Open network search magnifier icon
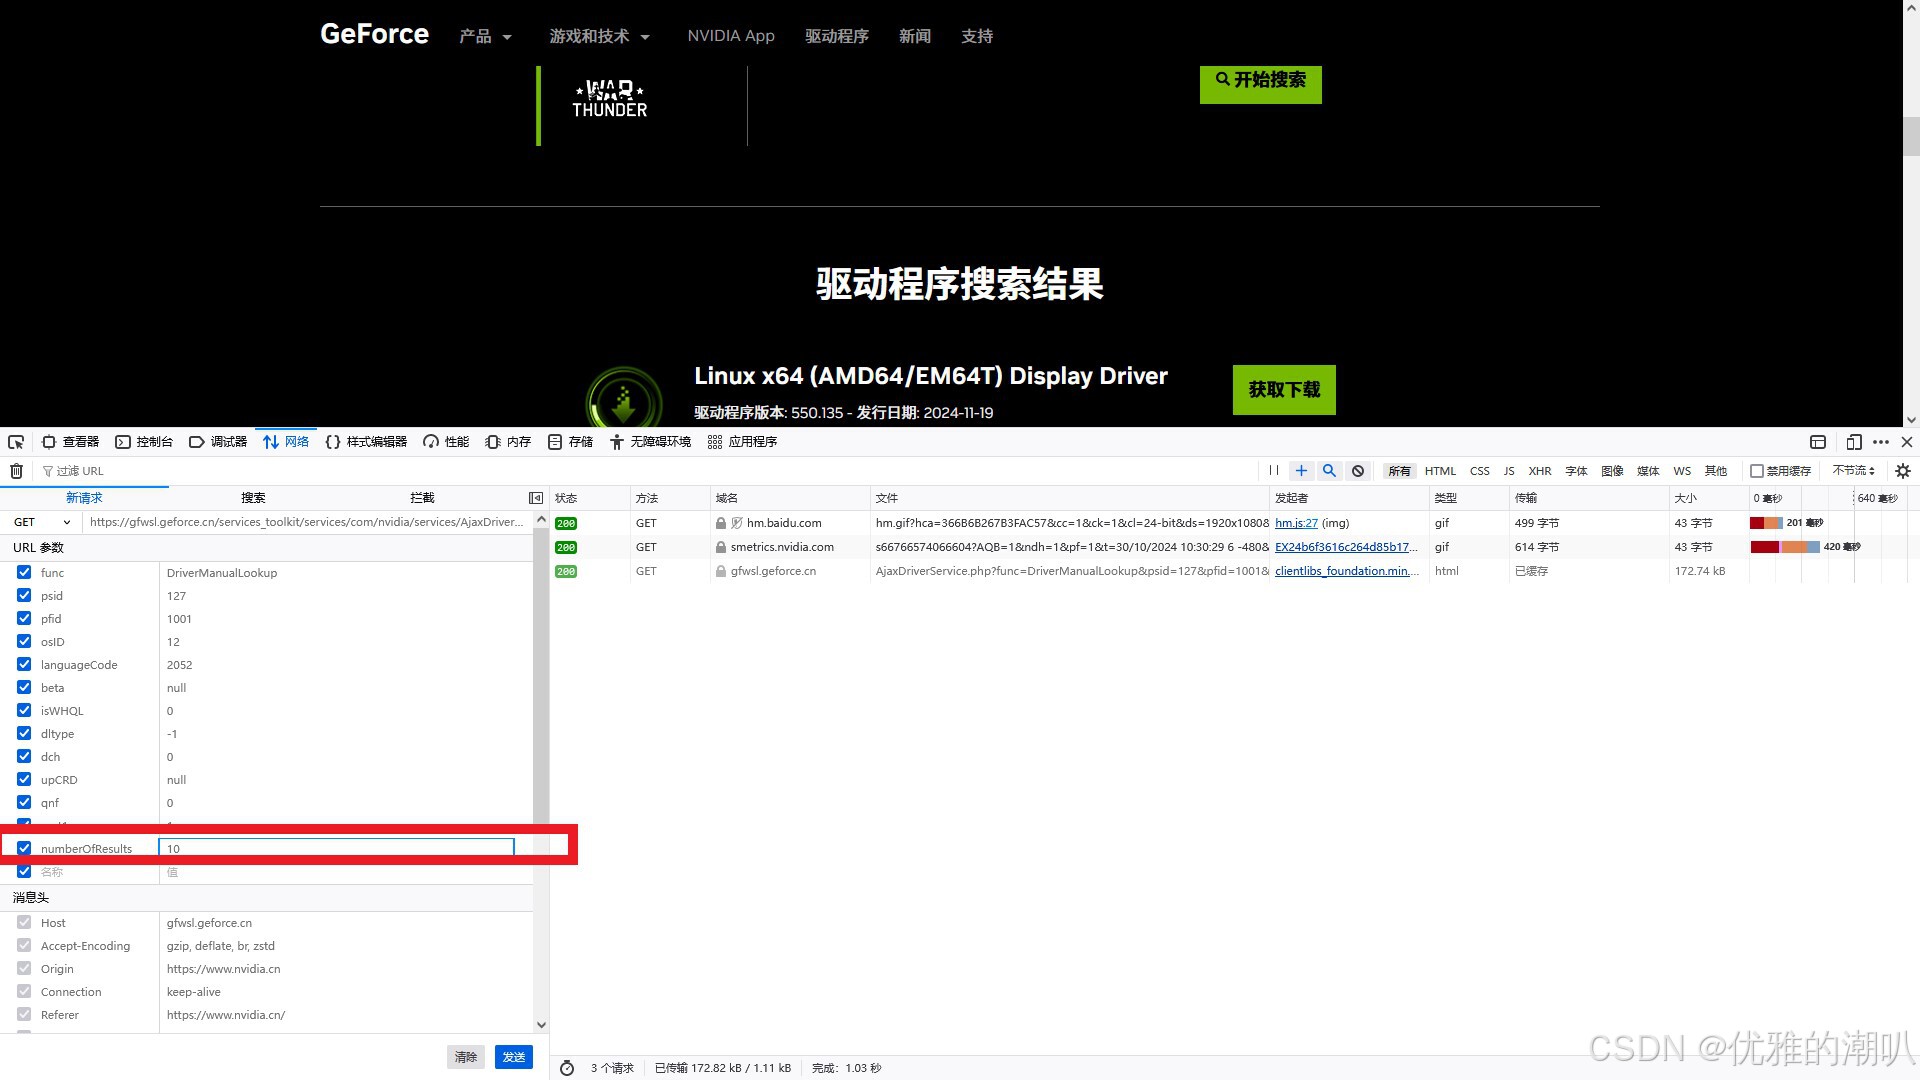Image resolution: width=1920 pixels, height=1080 pixels. 1329,471
